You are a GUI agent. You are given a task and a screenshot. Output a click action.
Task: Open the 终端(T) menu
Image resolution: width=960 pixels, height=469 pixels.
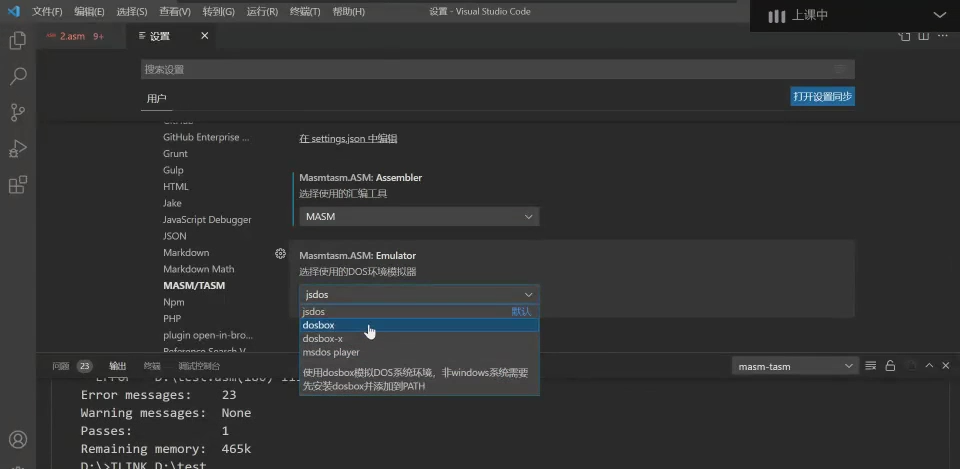tap(308, 12)
